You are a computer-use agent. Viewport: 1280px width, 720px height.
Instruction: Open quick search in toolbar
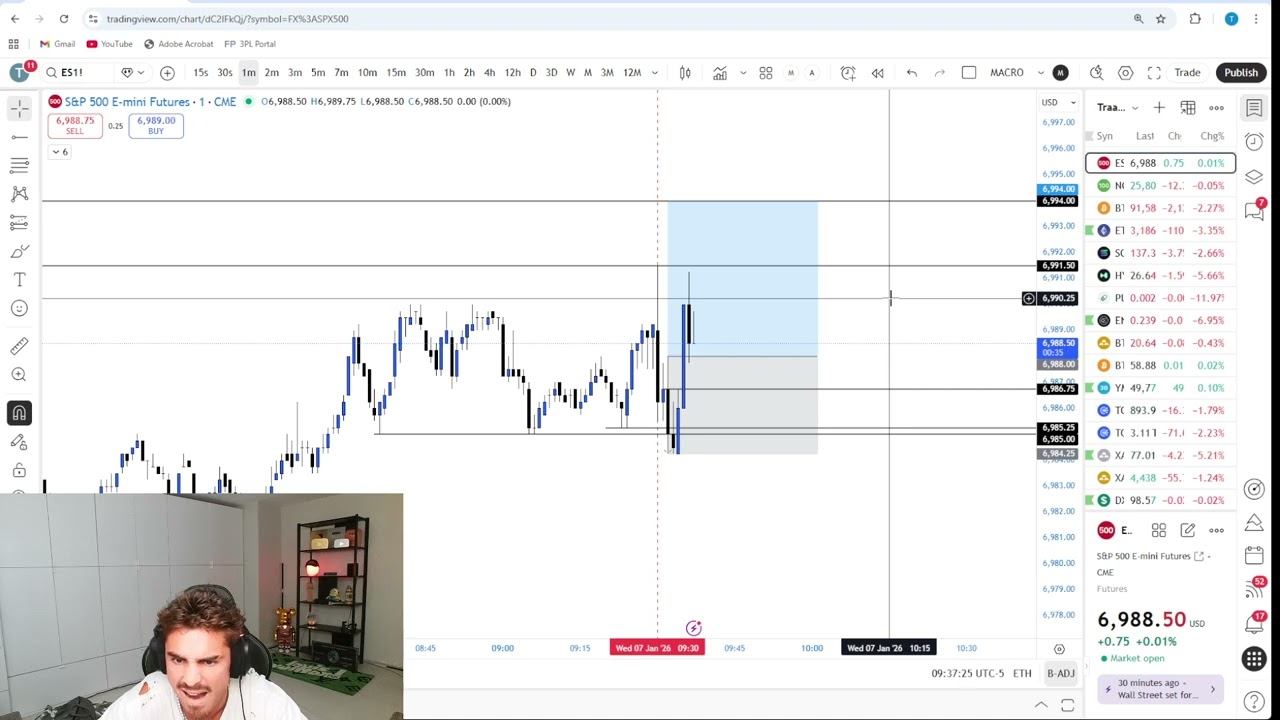point(1097,72)
